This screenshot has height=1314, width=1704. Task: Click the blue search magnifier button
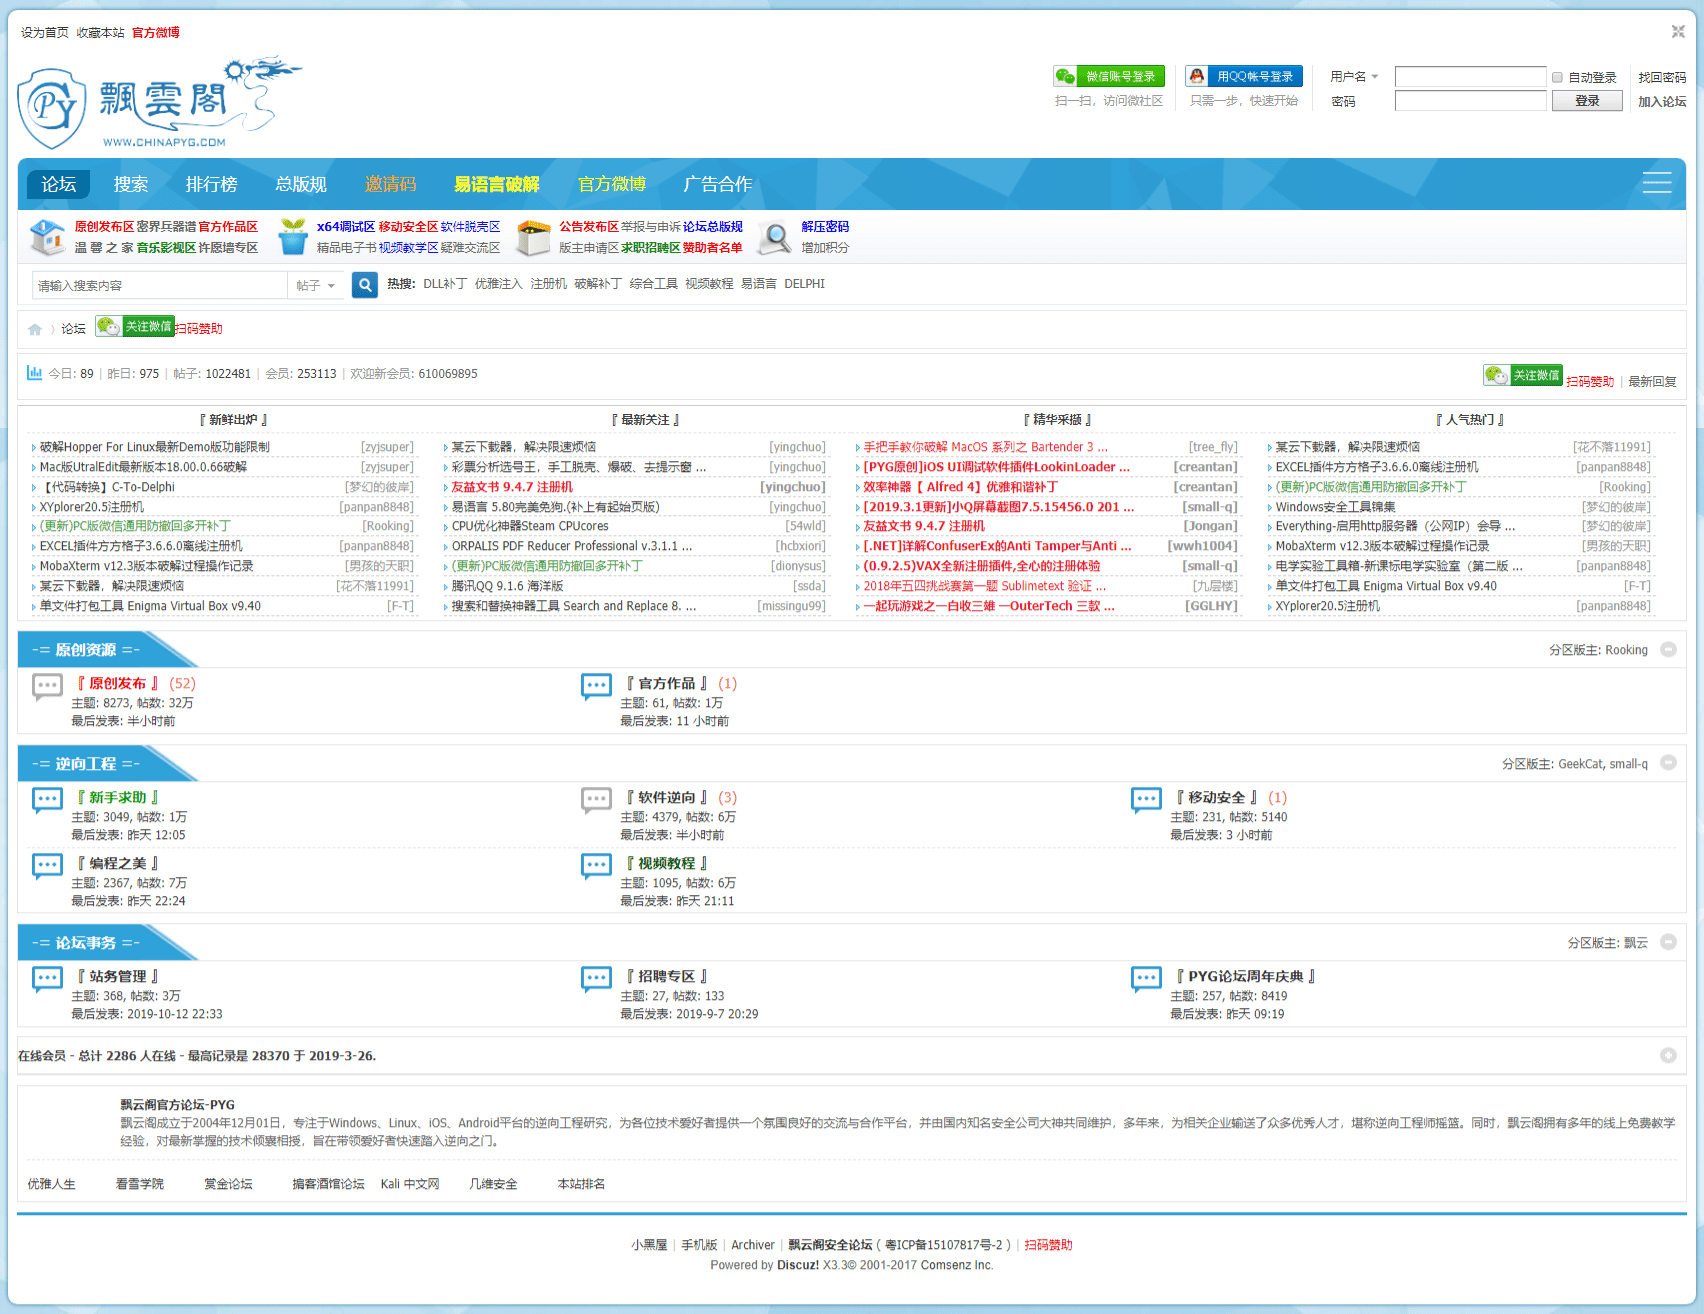click(365, 285)
